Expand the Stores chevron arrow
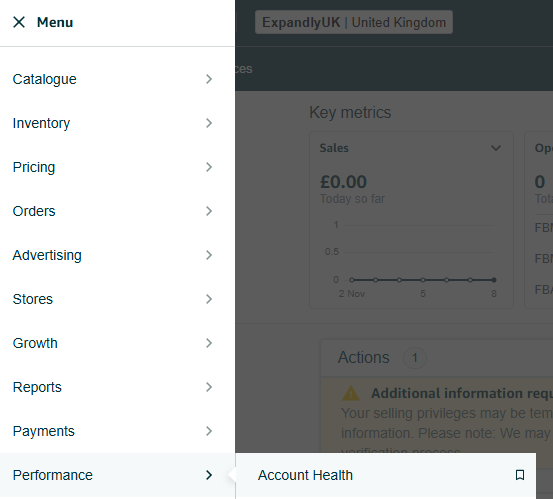 click(x=209, y=299)
